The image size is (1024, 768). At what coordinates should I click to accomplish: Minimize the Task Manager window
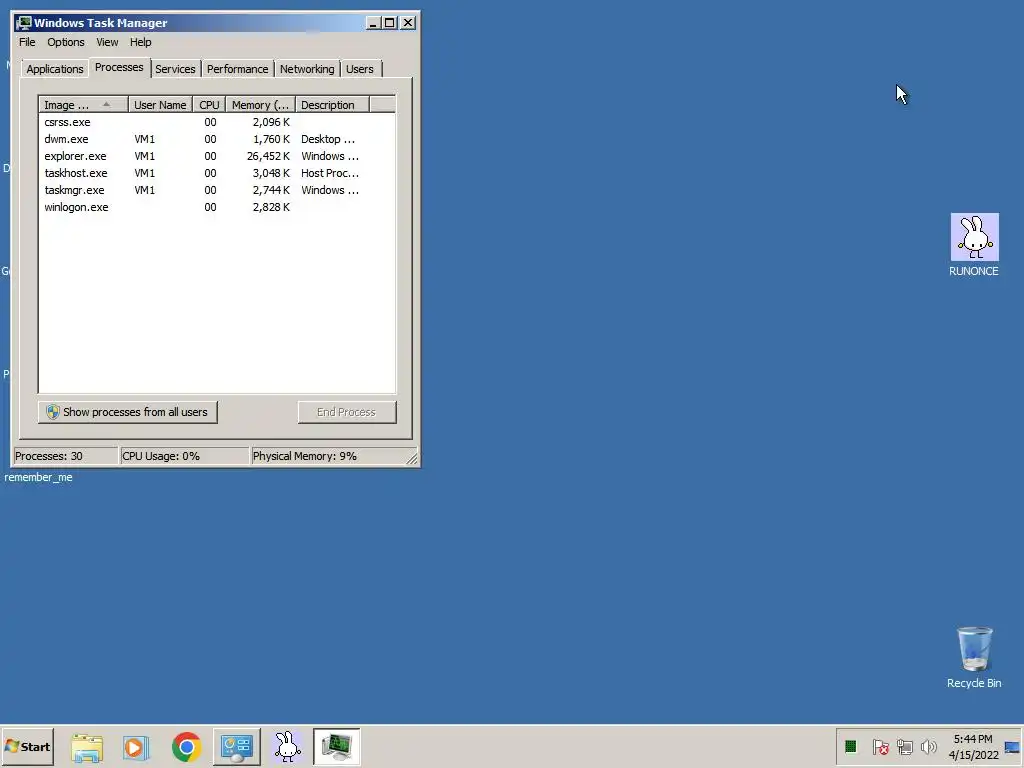pyautogui.click(x=374, y=23)
